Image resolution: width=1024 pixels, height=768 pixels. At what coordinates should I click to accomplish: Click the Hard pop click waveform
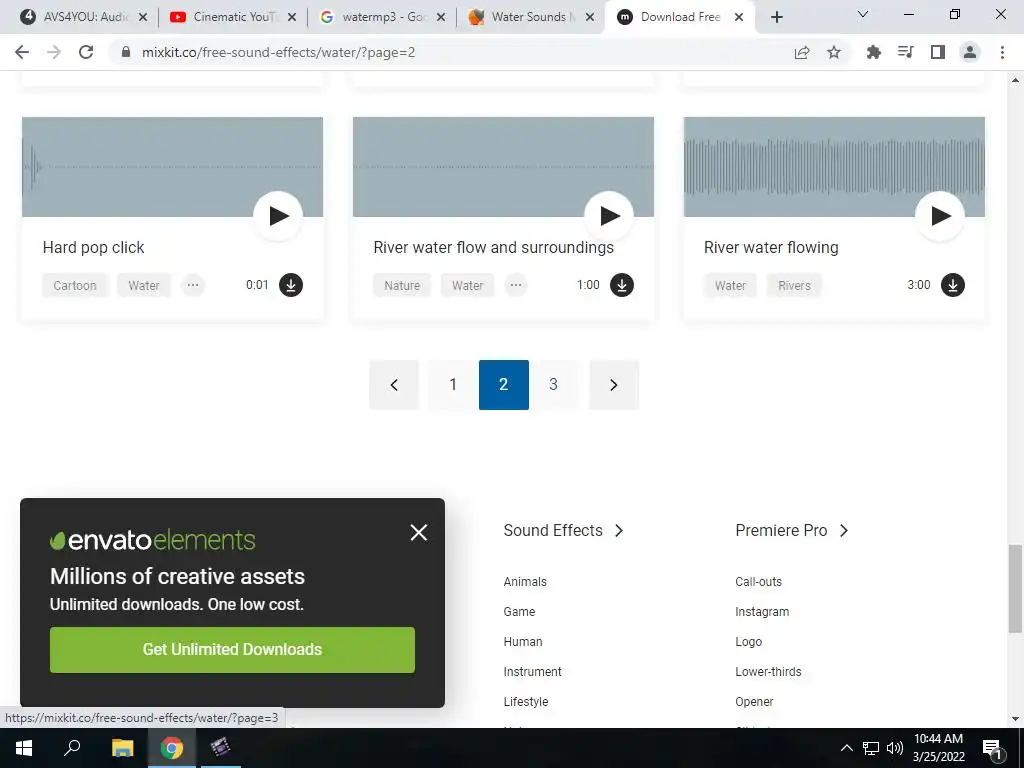(x=172, y=167)
